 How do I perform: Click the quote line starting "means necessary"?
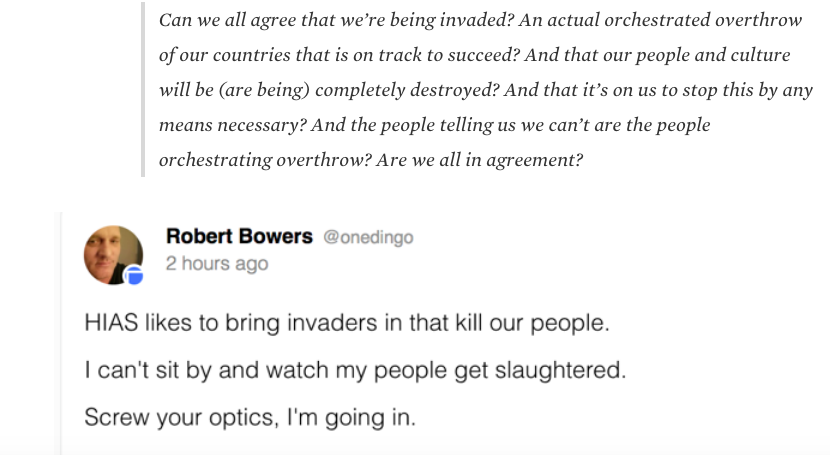[435, 125]
